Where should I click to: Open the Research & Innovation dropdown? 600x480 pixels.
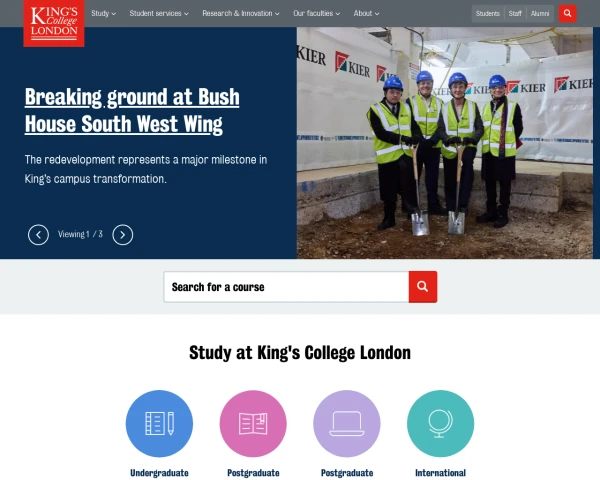click(241, 13)
